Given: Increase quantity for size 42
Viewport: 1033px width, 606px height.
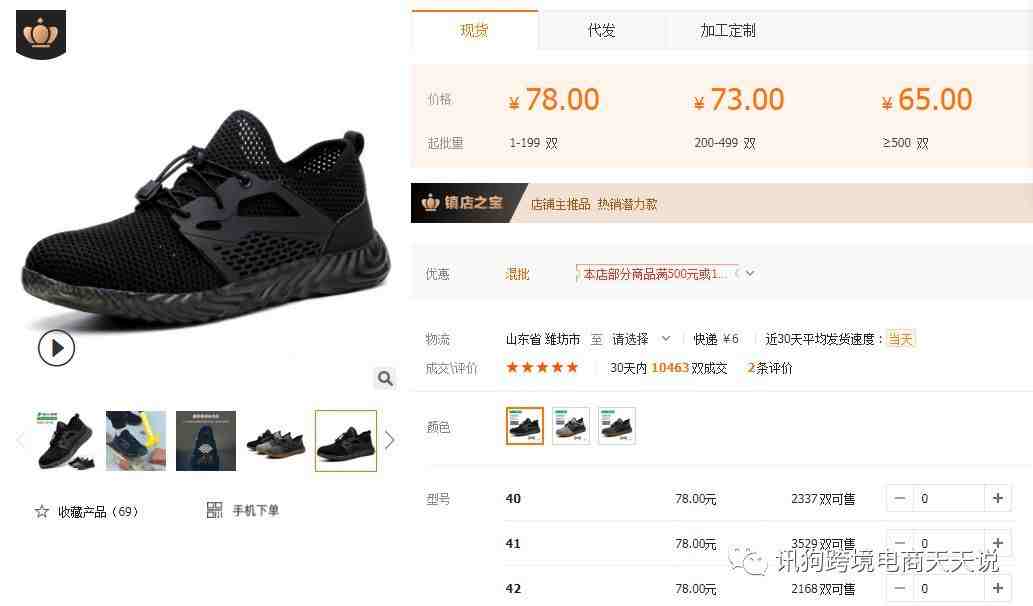Looking at the screenshot, I should click(997, 588).
